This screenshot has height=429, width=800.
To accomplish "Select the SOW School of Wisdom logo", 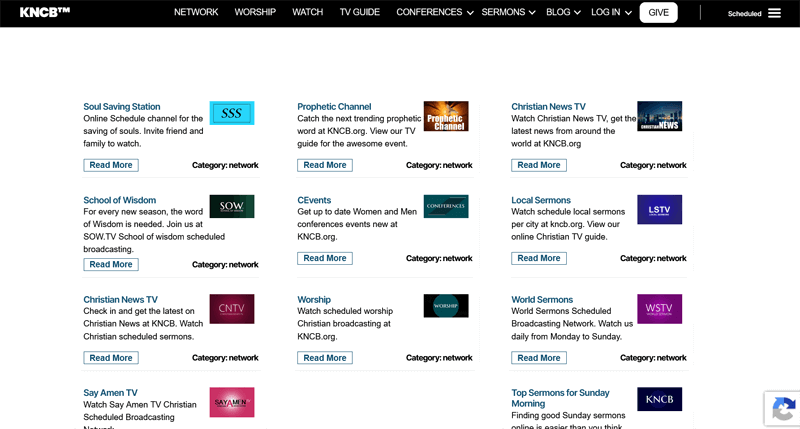I will 231,206.
